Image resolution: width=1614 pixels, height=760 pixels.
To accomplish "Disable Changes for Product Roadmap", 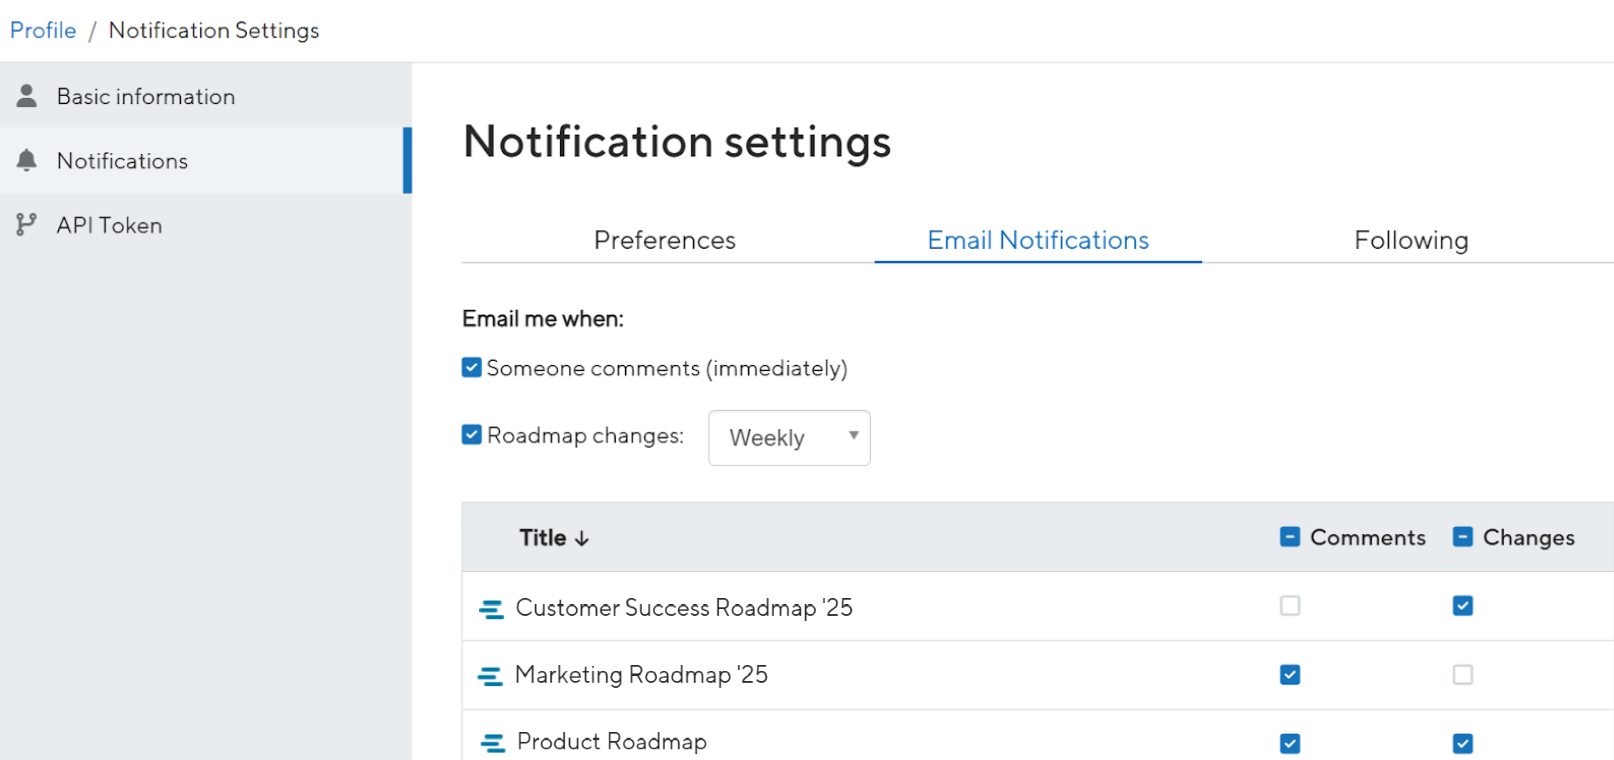I will tap(1463, 743).
